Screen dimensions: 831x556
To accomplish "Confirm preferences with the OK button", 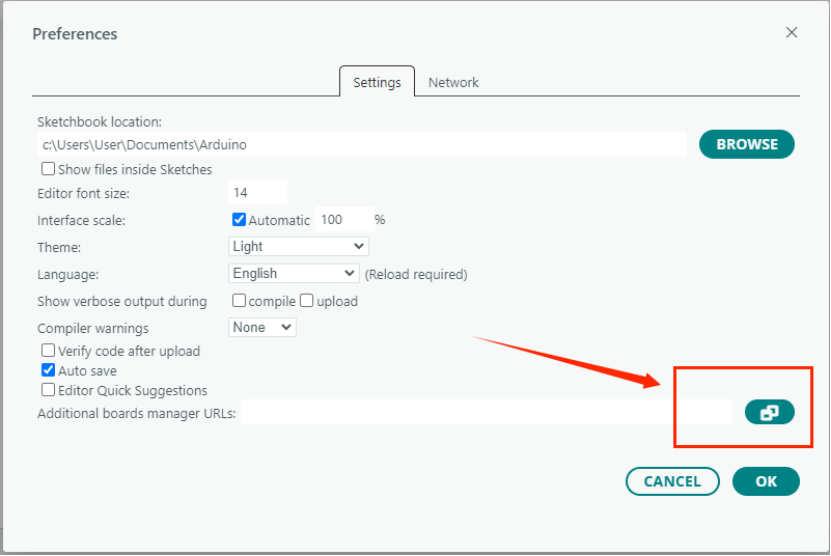I will (766, 481).
